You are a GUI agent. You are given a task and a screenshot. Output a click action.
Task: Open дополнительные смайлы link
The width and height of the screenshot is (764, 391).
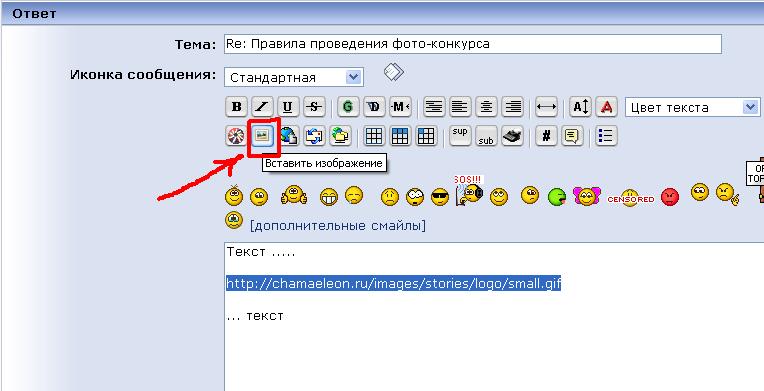tap(338, 226)
